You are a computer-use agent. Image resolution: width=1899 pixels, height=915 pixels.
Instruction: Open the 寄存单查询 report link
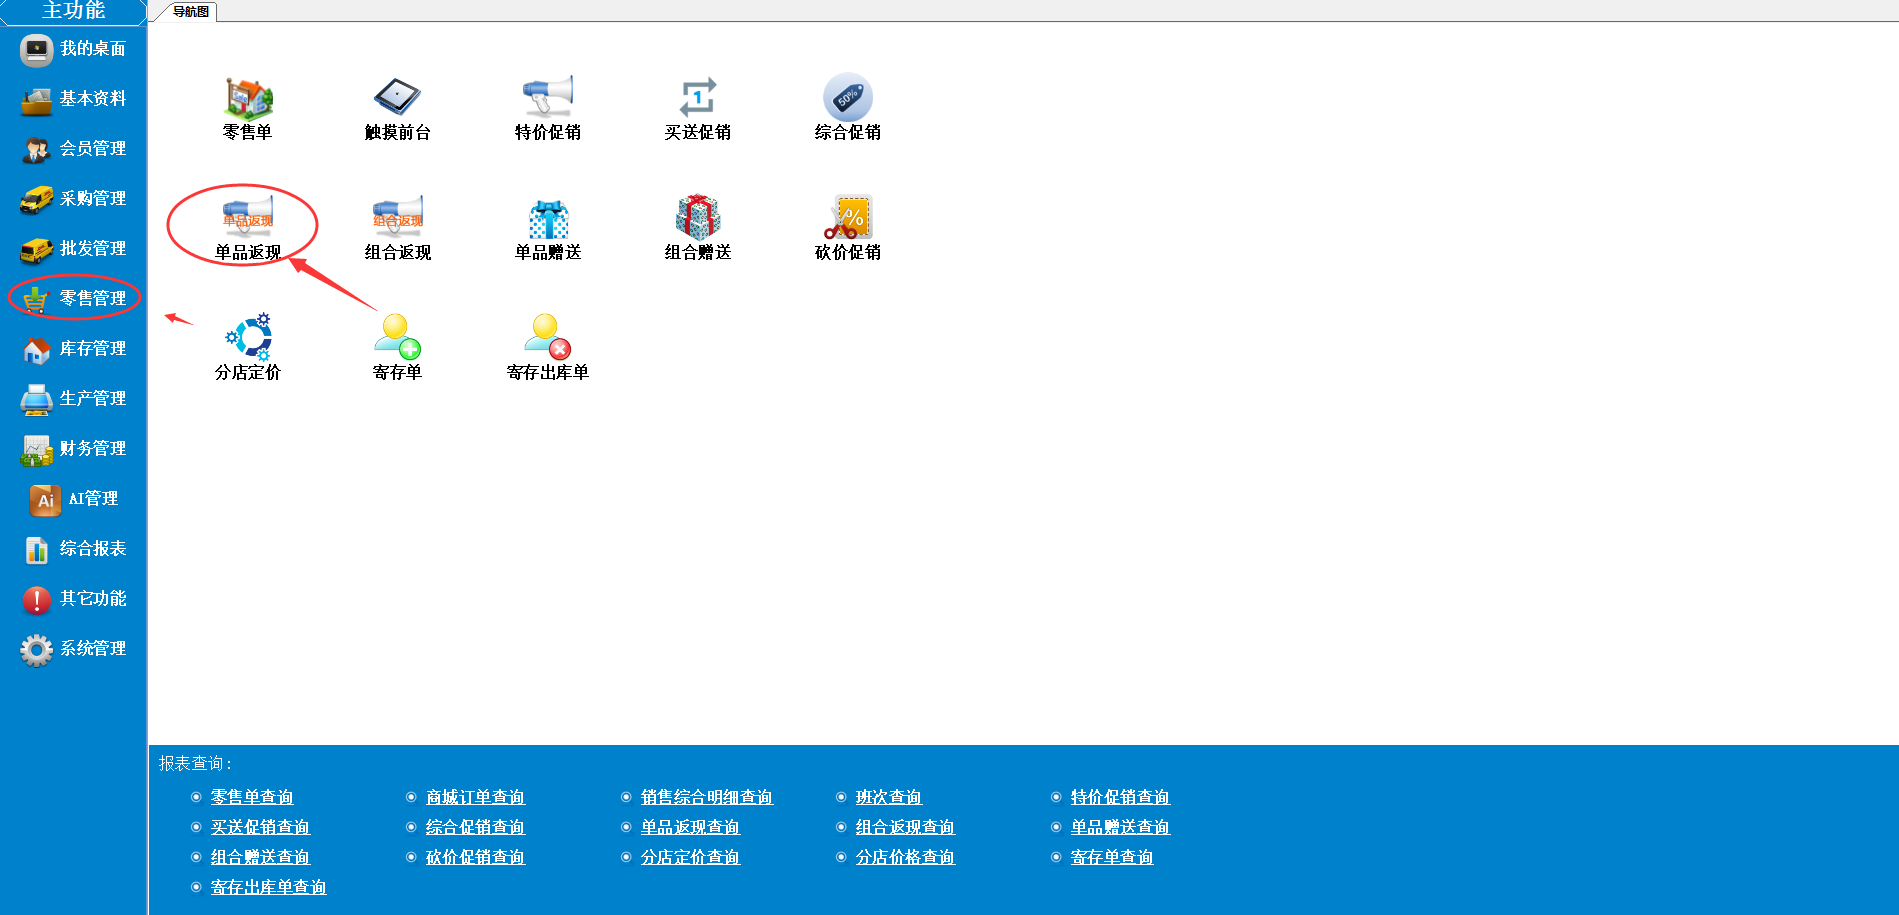coord(1112,857)
